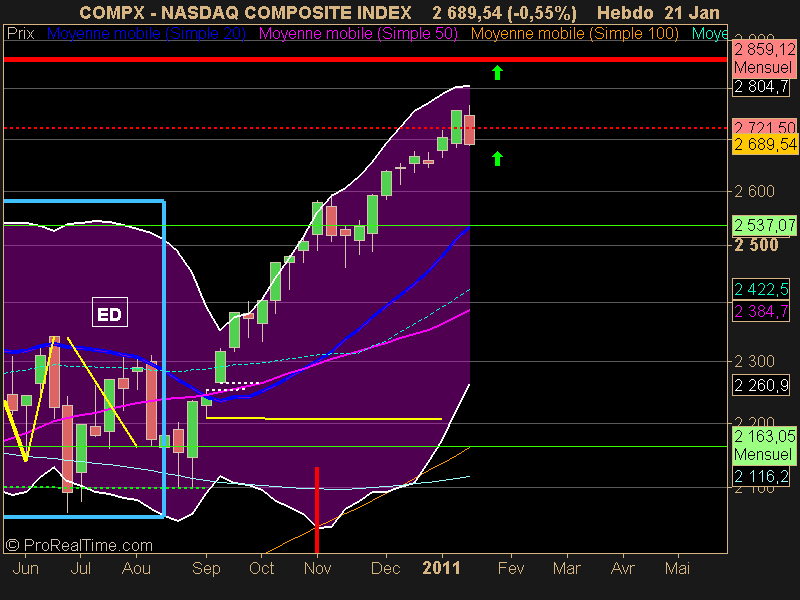
Task: Click the light-blue 2 116,2 value label
Action: point(761,477)
